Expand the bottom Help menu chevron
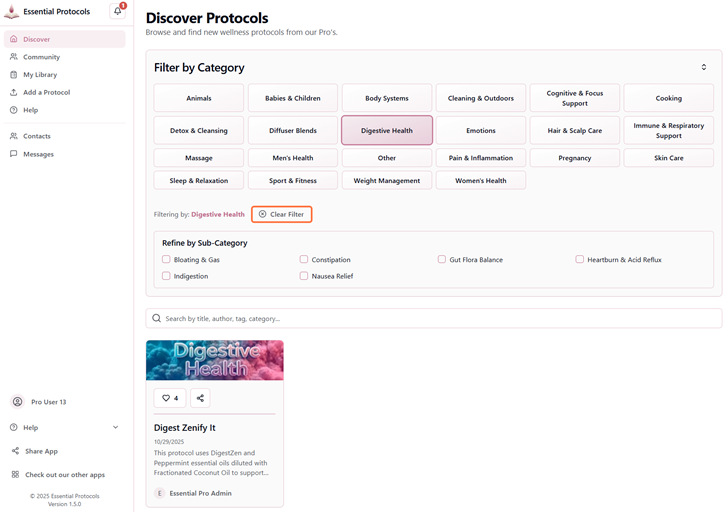728x512 pixels. (115, 428)
